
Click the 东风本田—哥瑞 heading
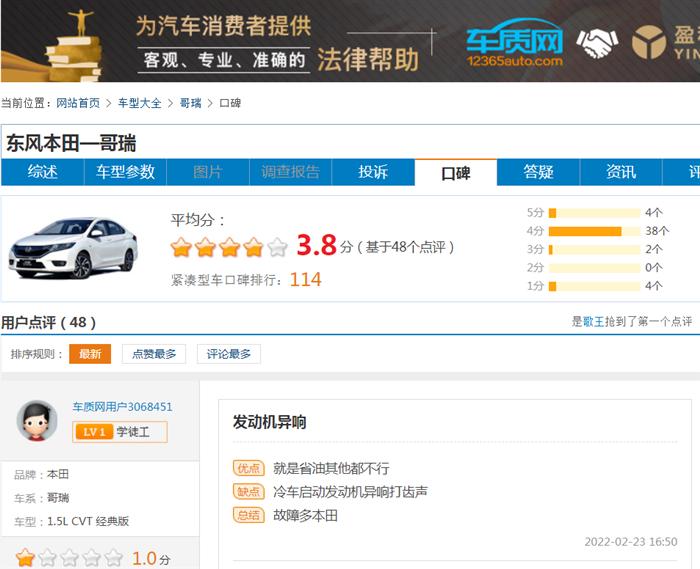[71, 144]
